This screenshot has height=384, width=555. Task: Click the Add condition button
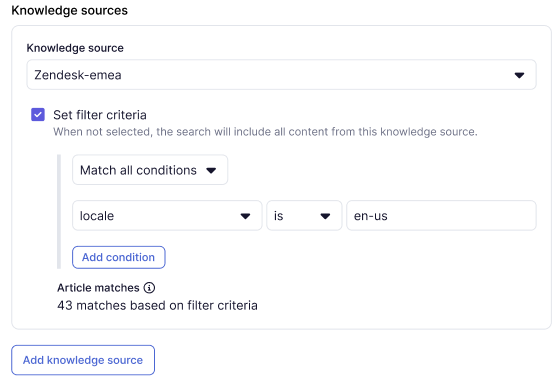(119, 257)
